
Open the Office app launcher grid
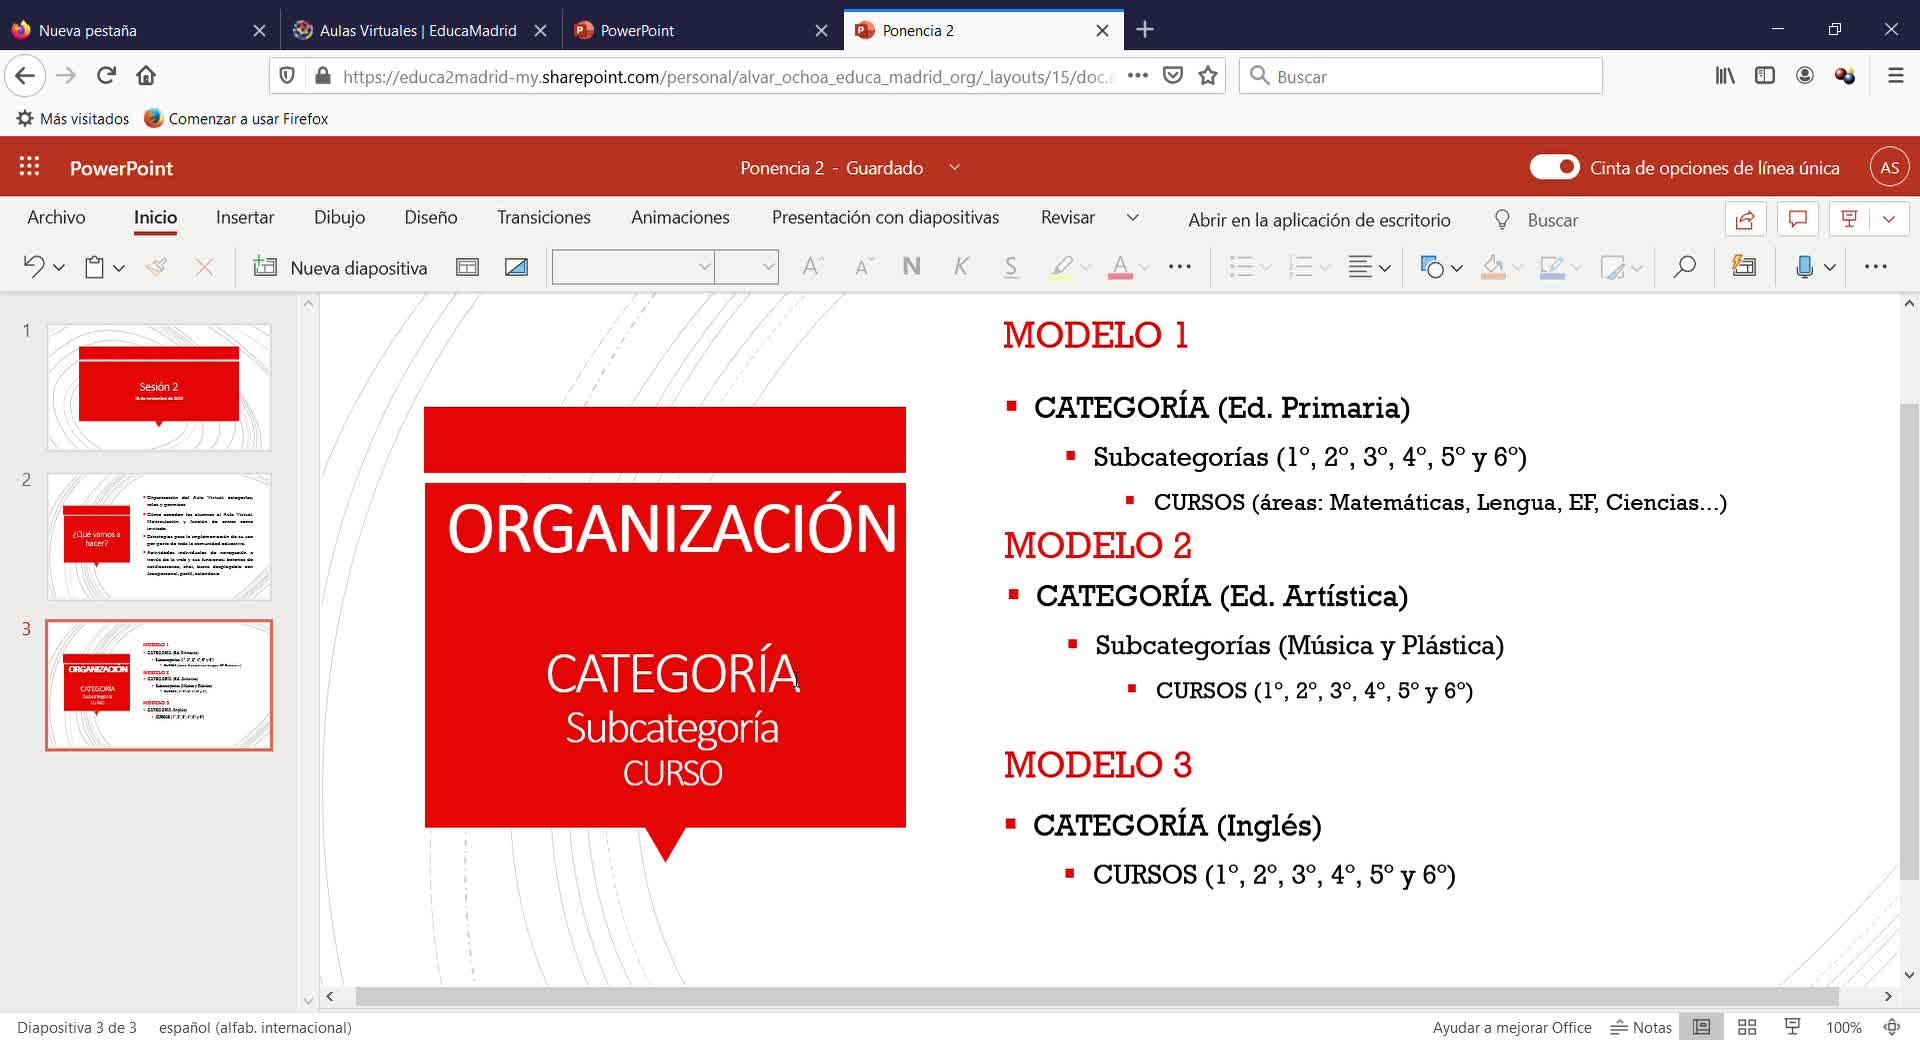(x=30, y=167)
